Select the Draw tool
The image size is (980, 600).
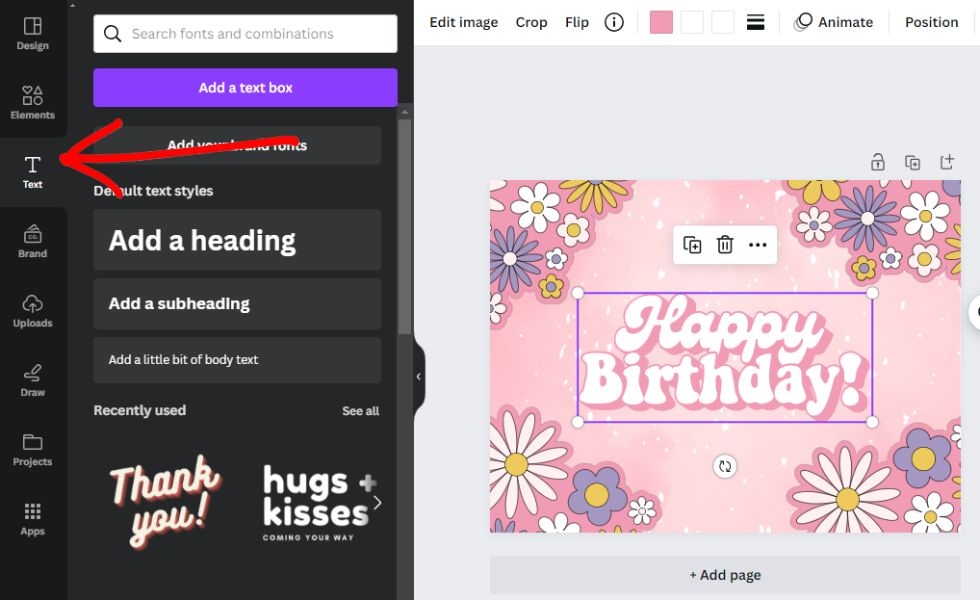pyautogui.click(x=32, y=378)
